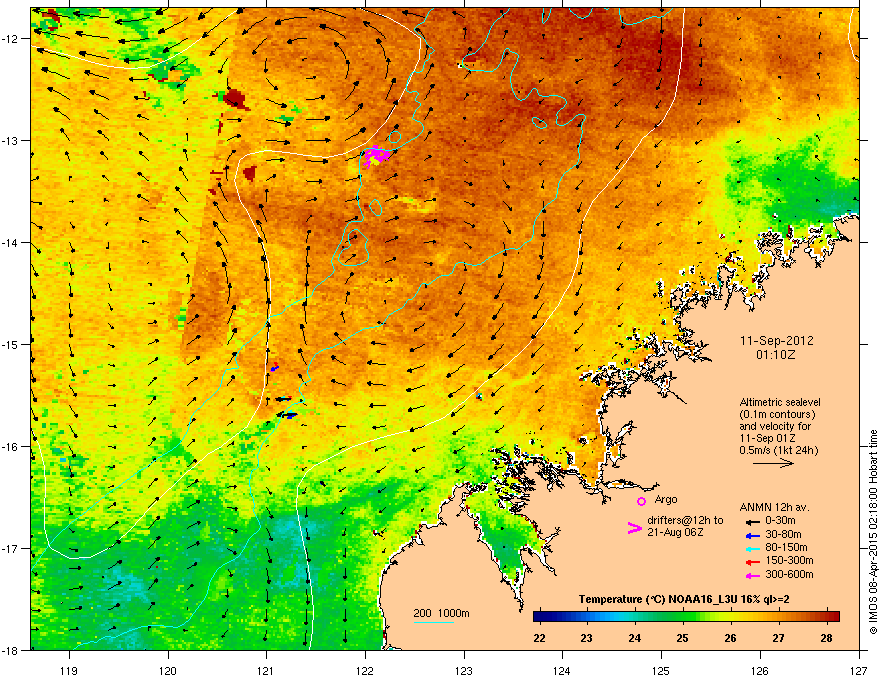Select the black 0-30m arrow legend marker

(x=752, y=522)
